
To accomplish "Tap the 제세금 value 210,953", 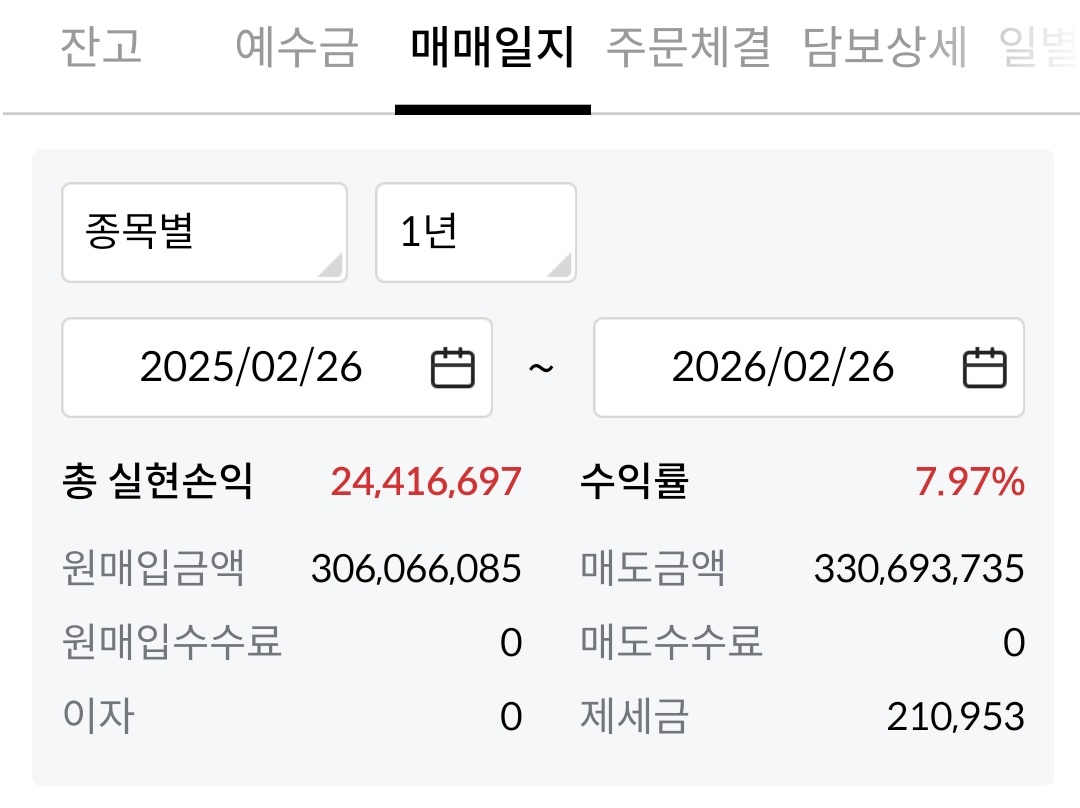I will [x=955, y=716].
